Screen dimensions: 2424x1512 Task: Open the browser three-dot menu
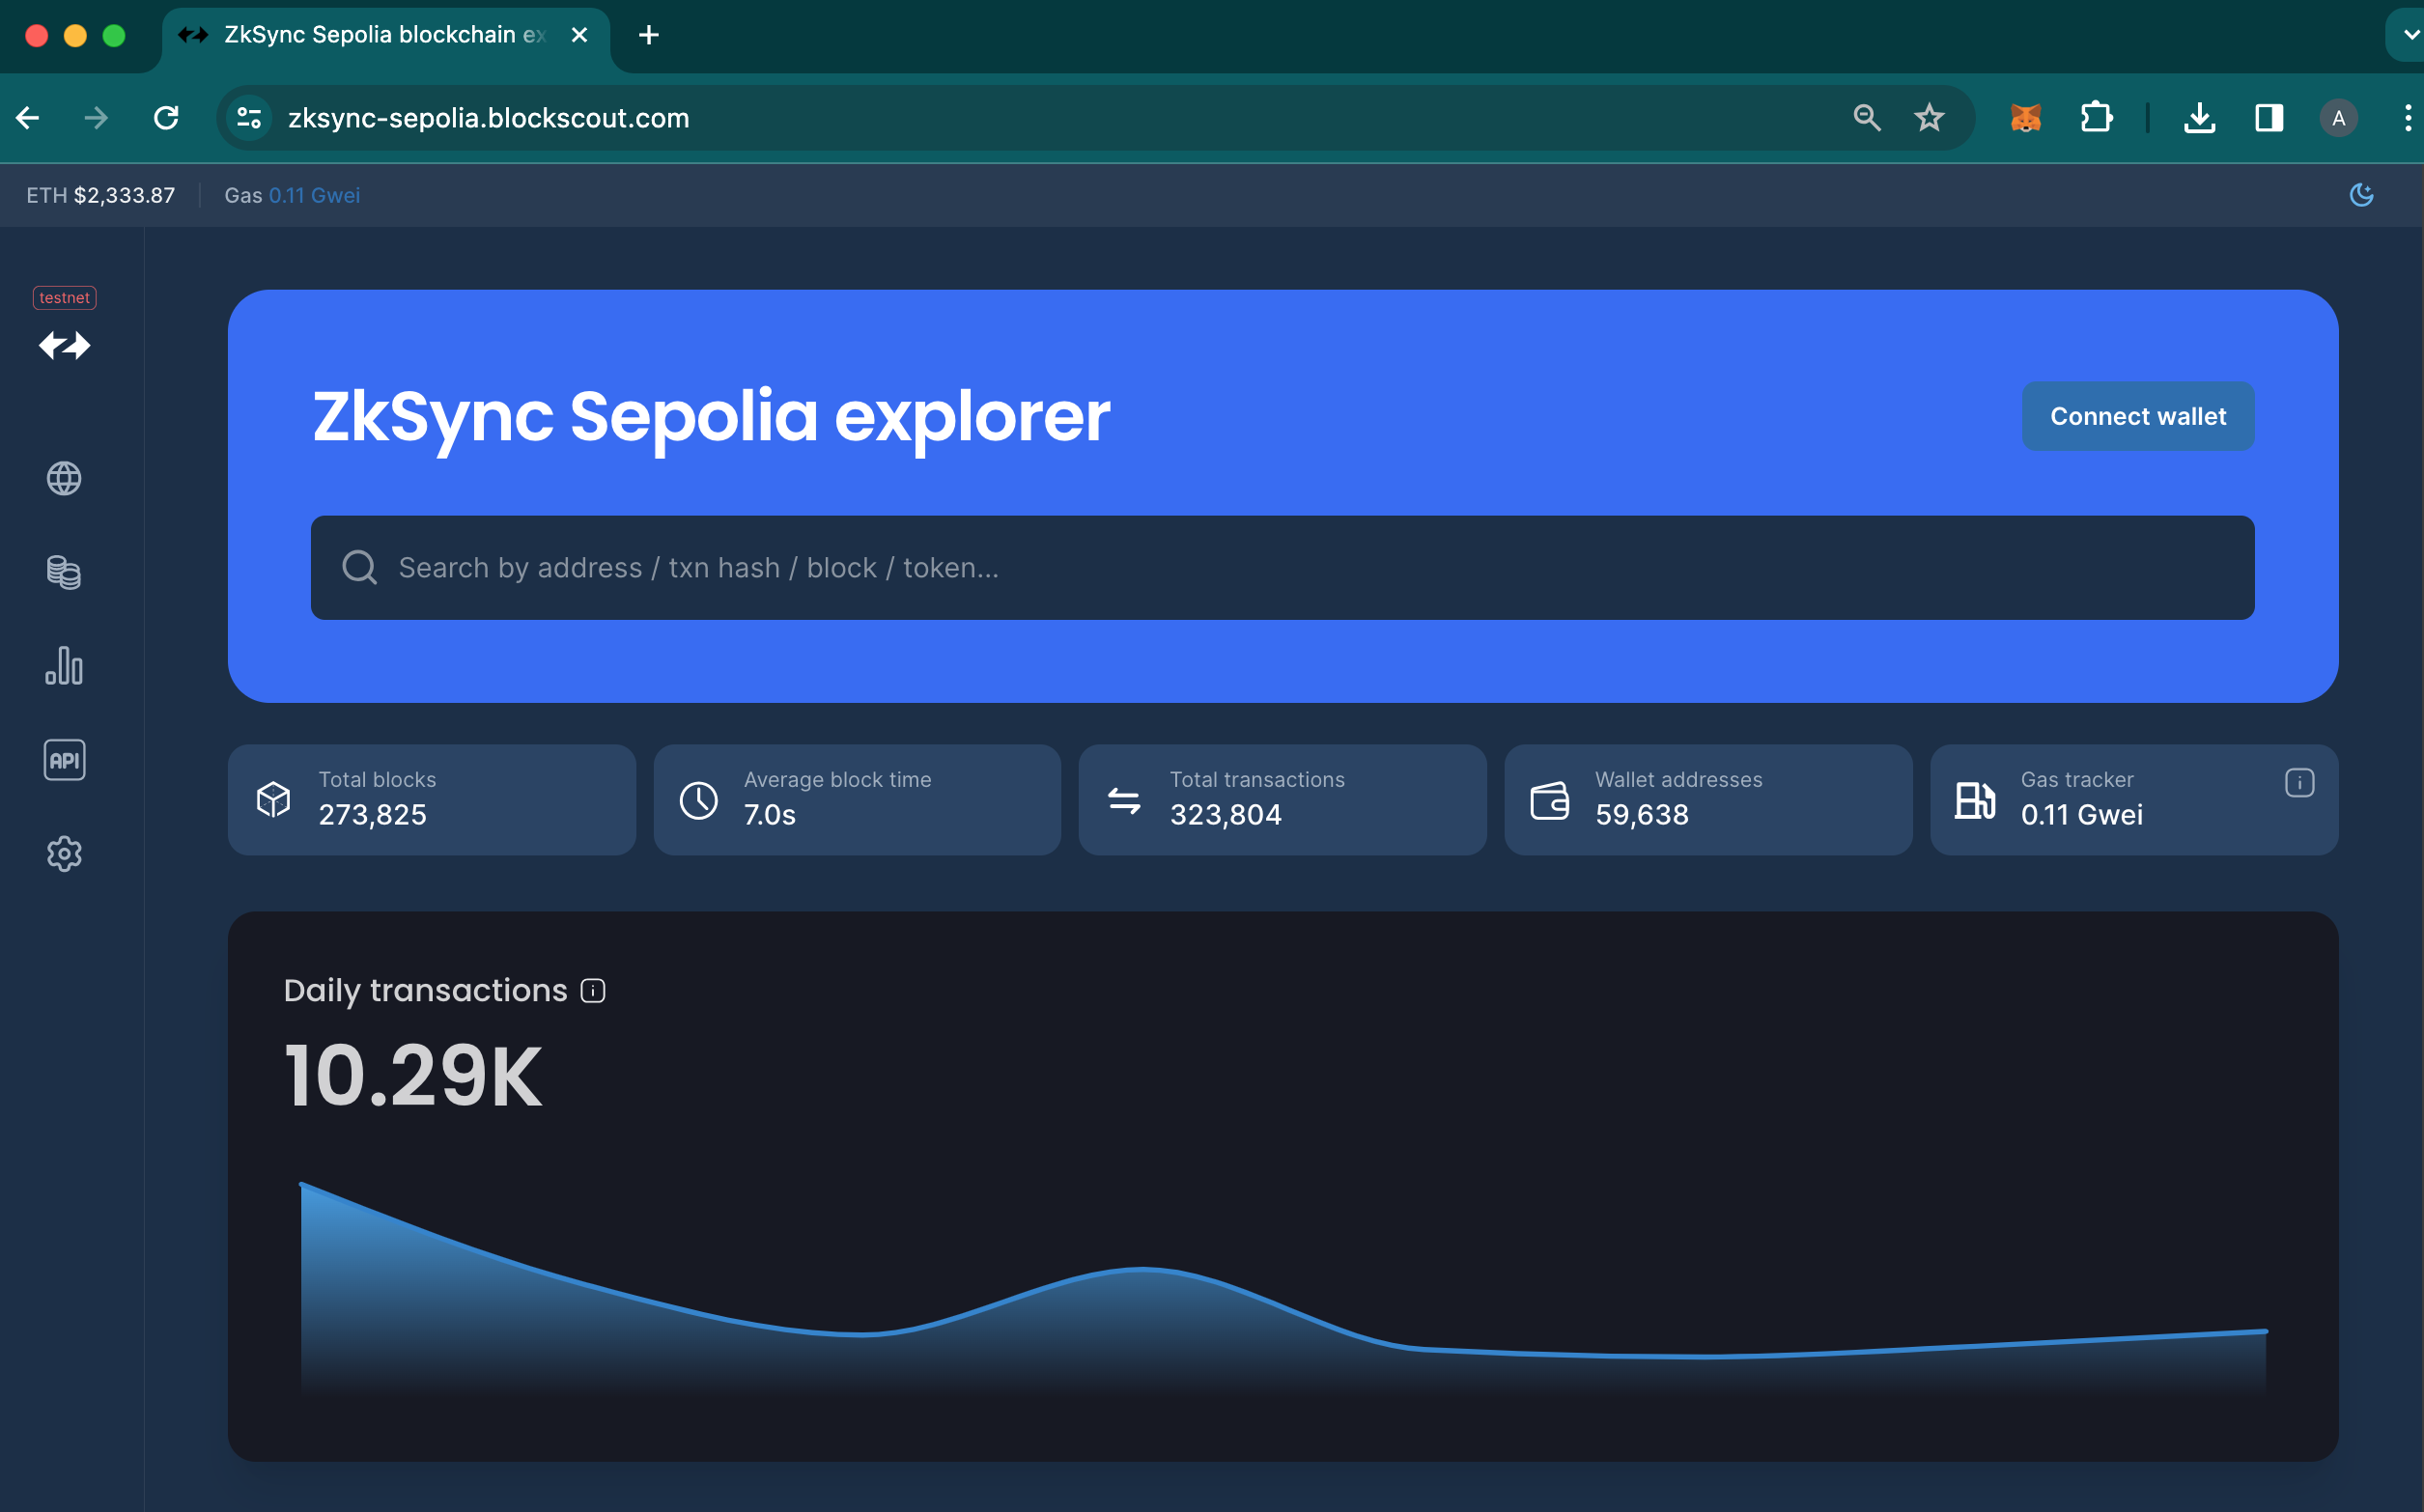[x=2408, y=117]
